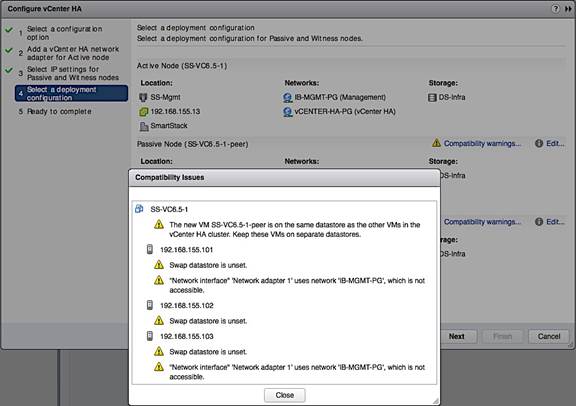Screen dimensions: 576x406
Task: Select the 192.168.155.101 host entry
Action: pyautogui.click(x=186, y=249)
